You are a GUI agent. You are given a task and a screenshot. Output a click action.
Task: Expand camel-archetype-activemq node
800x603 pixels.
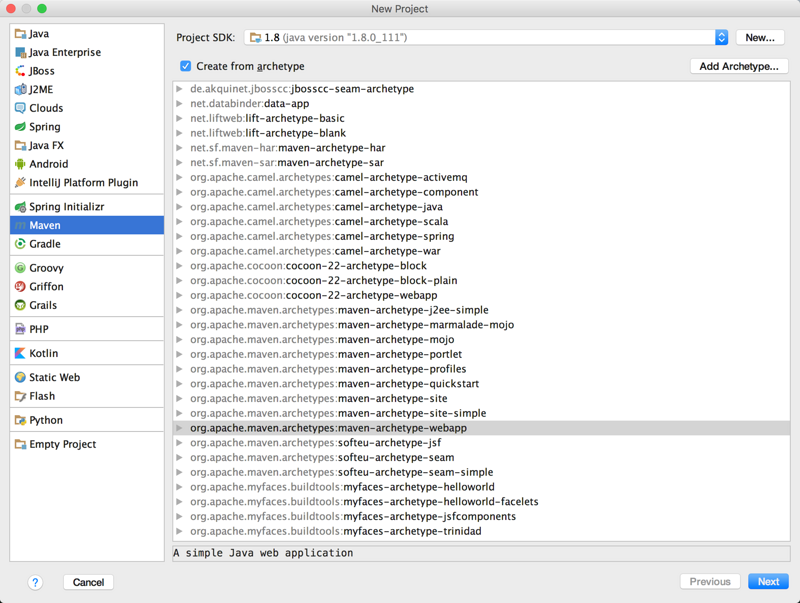pyautogui.click(x=180, y=178)
